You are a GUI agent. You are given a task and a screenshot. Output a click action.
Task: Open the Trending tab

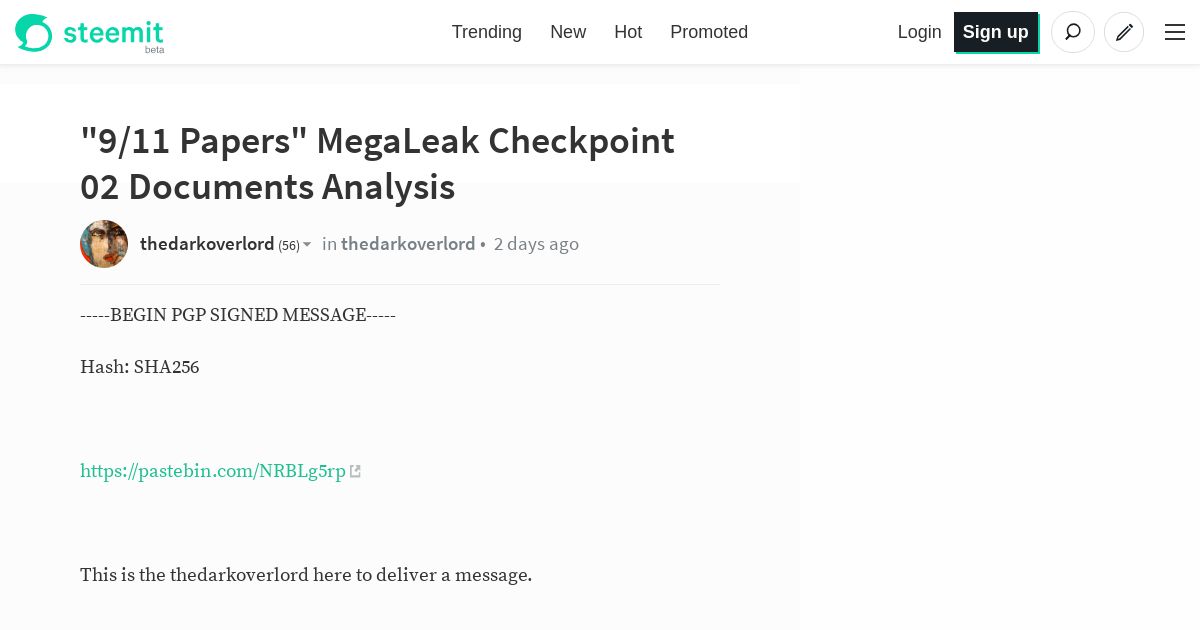[x=487, y=32]
